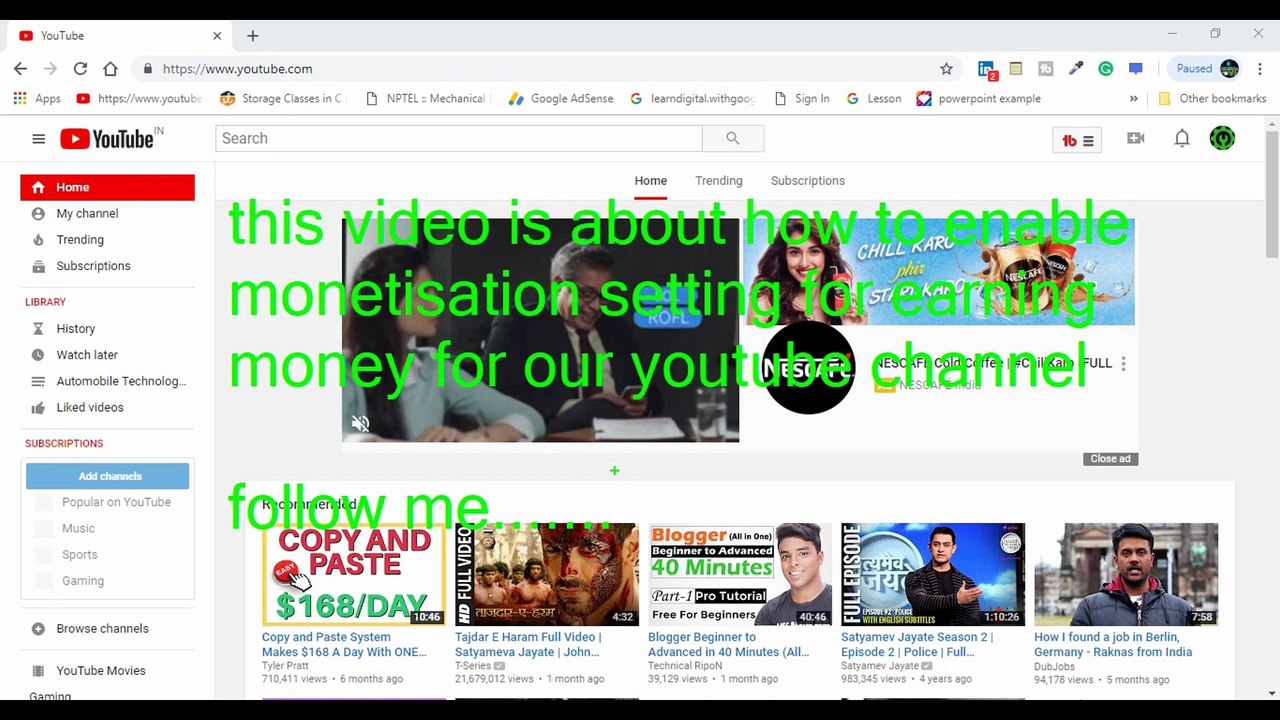1280x720 pixels.
Task: Open Blogger 40 Minutes tutorial thumbnail
Action: click(x=739, y=574)
